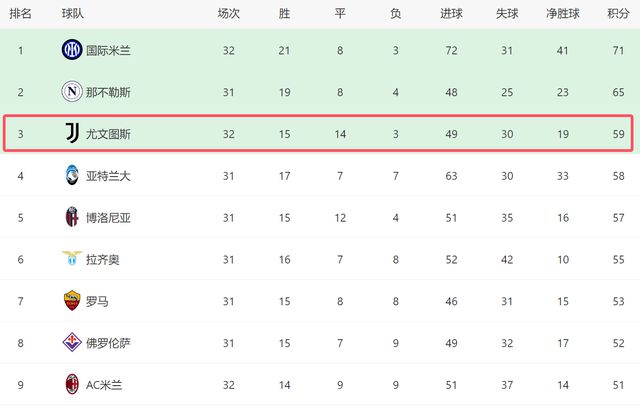Select the AC米兰 team name
Screen dimensions: 640x407
pyautogui.click(x=106, y=385)
